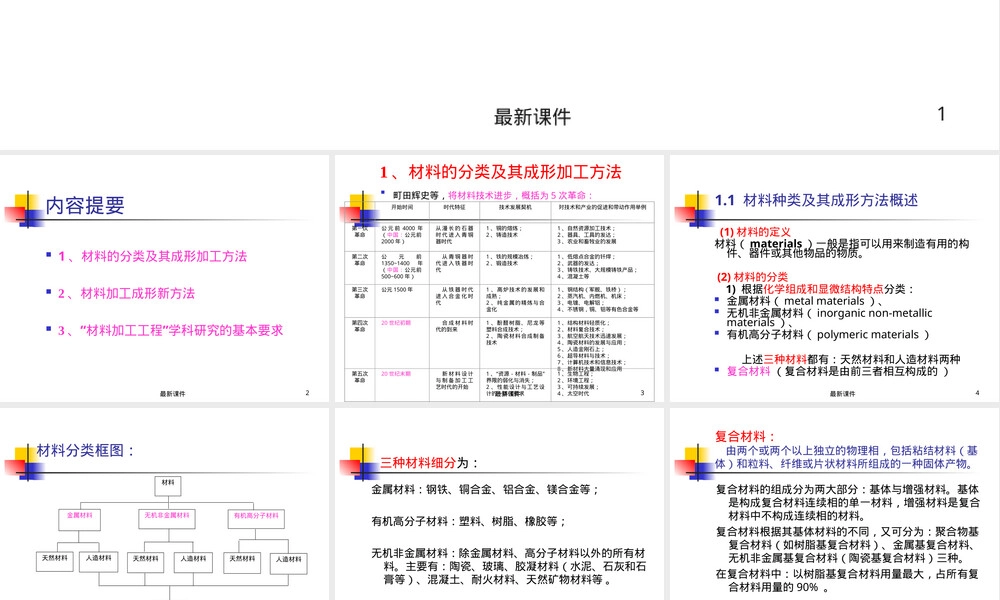Click slide number 4 at slide bottom corner

[x=977, y=393]
